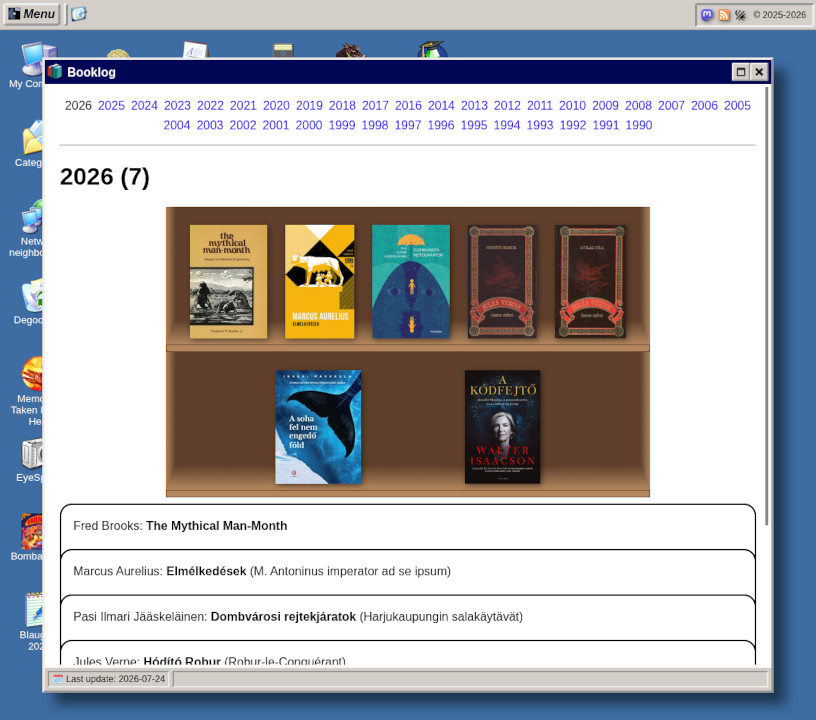
Task: Click the copyright 2025-2026 tray text
Action: pos(780,15)
